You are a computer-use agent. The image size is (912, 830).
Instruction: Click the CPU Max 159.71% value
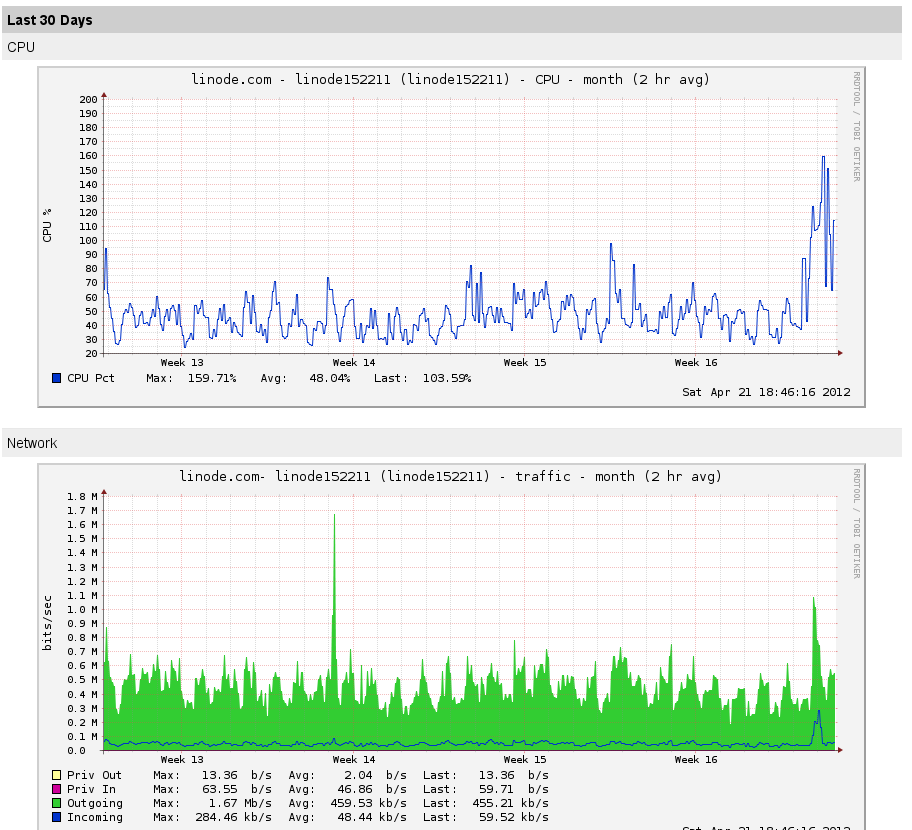click(x=211, y=378)
